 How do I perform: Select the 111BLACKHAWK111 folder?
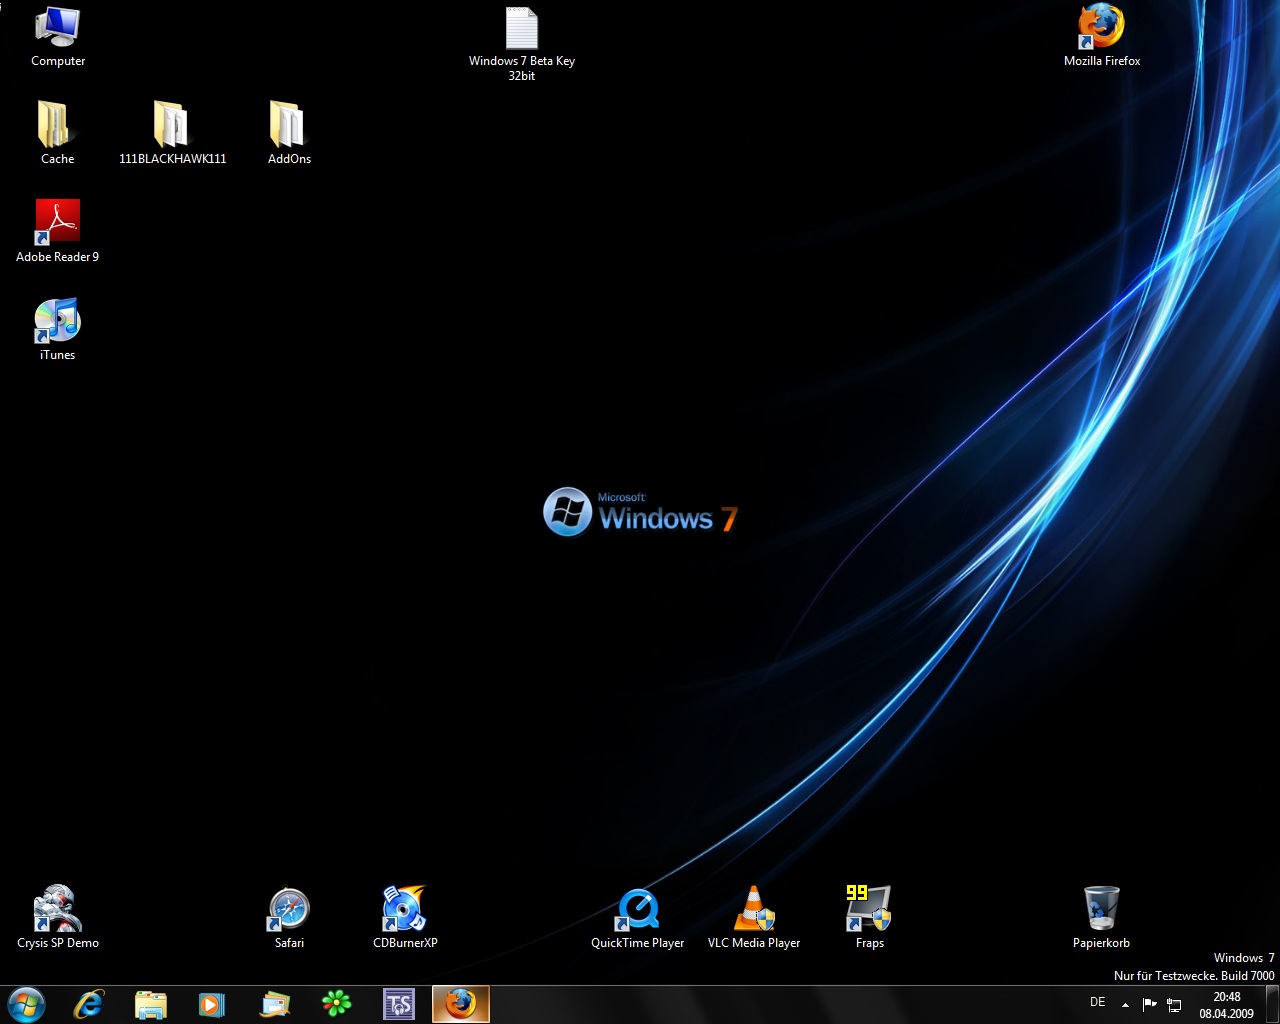[x=172, y=133]
